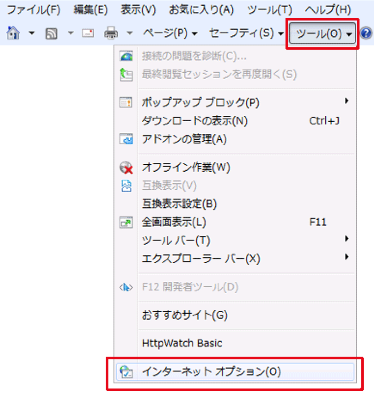Choose HttpWatch Basic
The width and height of the screenshot is (374, 400).
182,343
